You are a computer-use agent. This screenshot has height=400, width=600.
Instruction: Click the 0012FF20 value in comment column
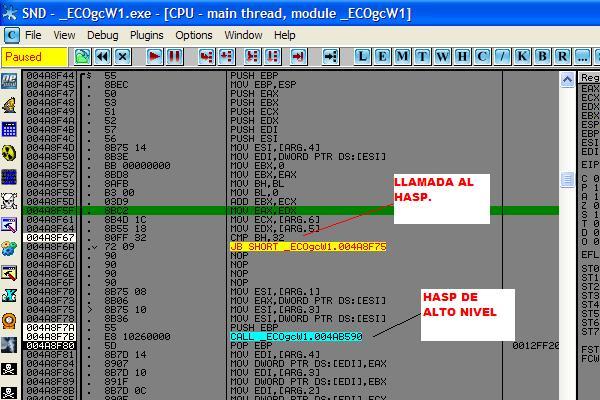pos(536,346)
